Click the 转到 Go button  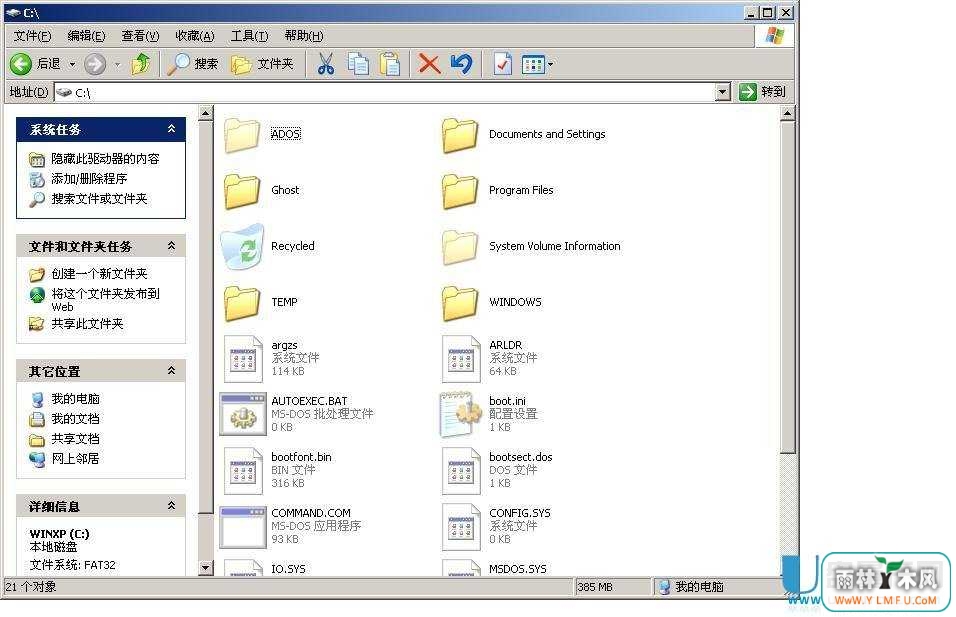tap(763, 92)
